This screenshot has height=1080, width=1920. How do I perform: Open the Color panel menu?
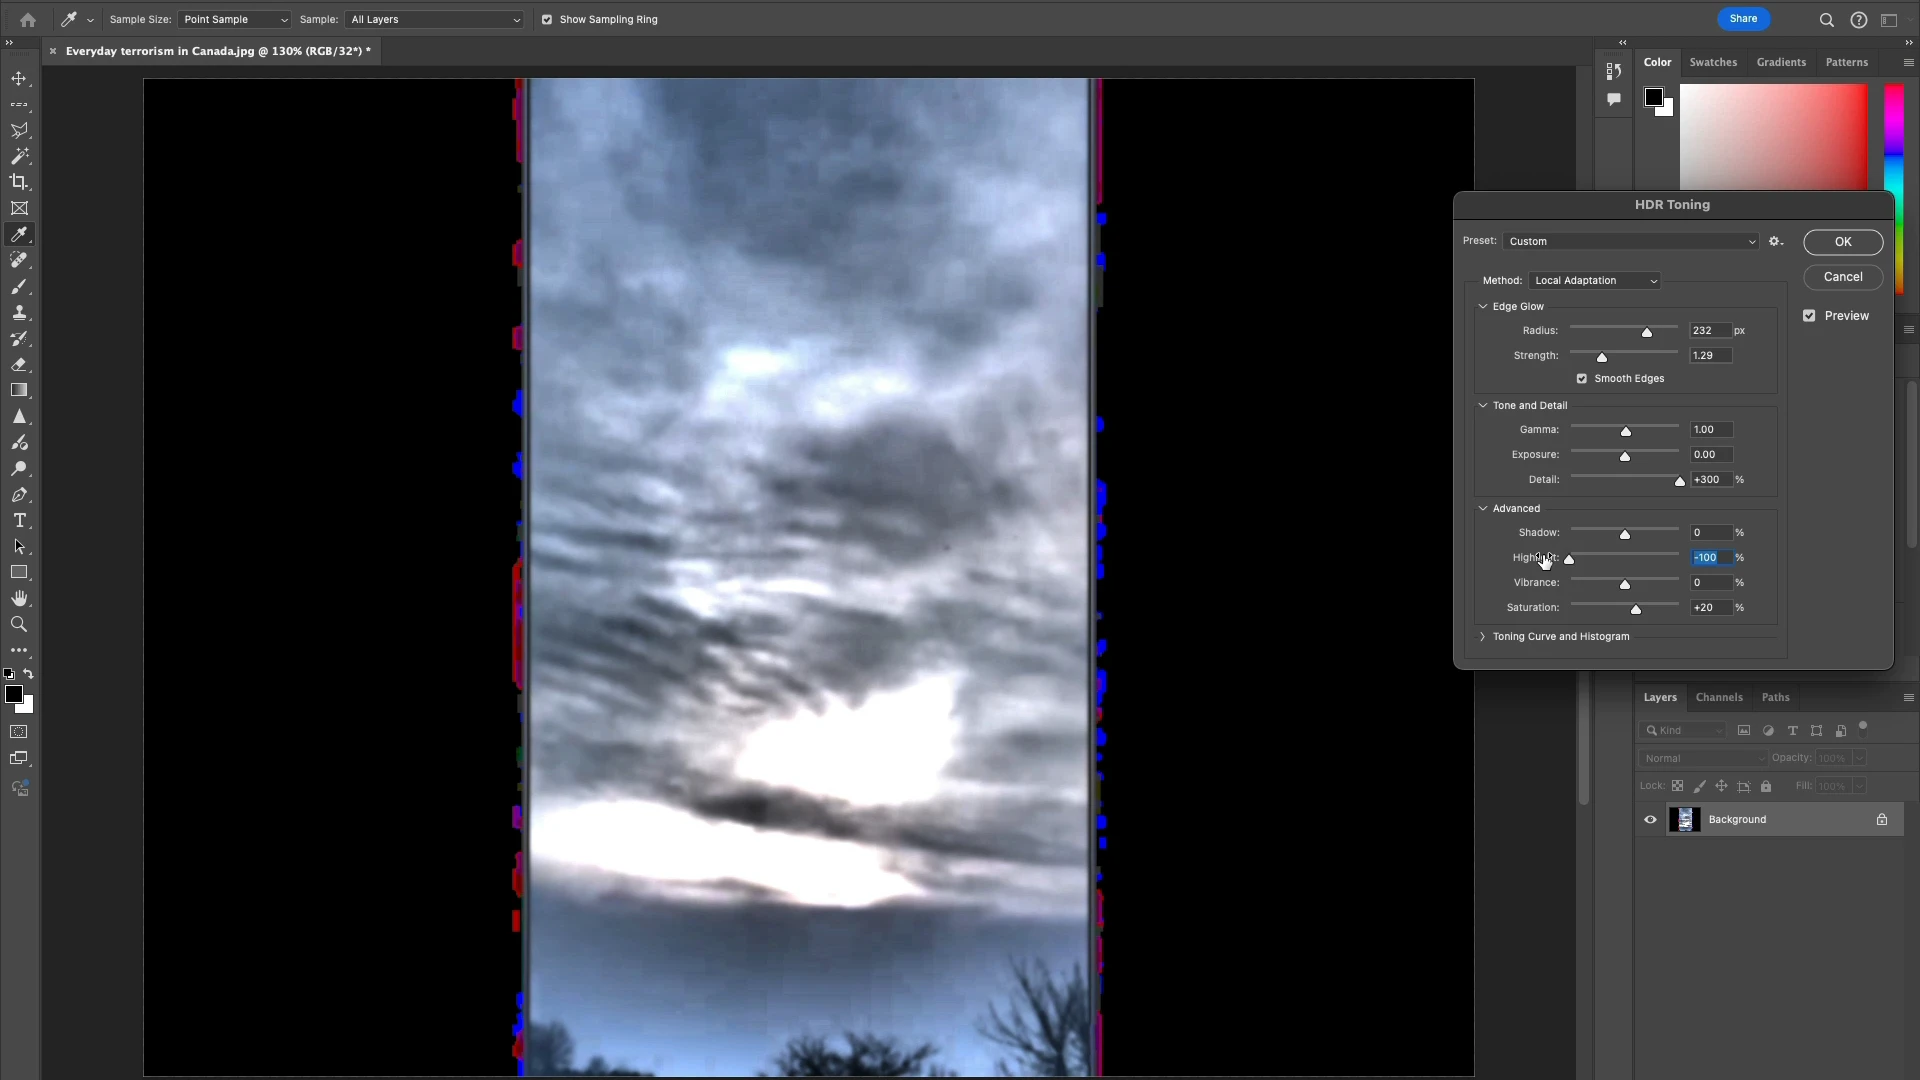tap(1908, 62)
